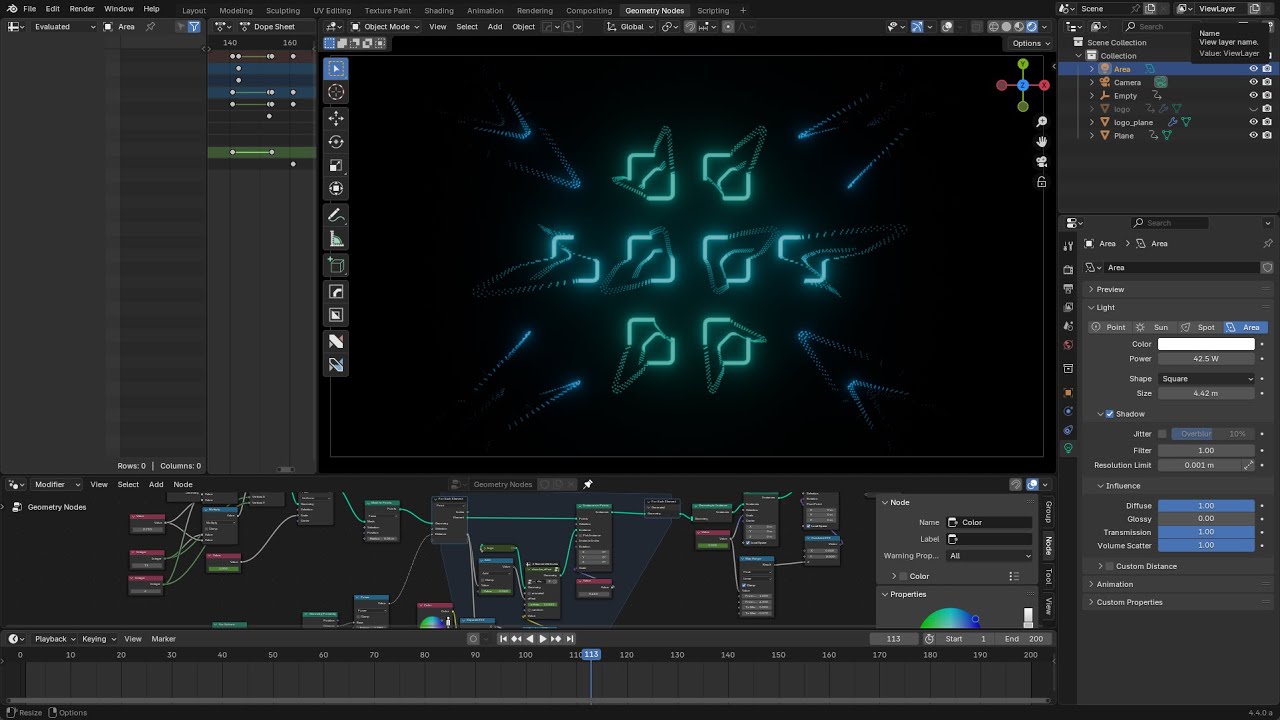Viewport: 1280px width, 720px height.
Task: Open the timeline Marker menu
Action: (x=163, y=639)
